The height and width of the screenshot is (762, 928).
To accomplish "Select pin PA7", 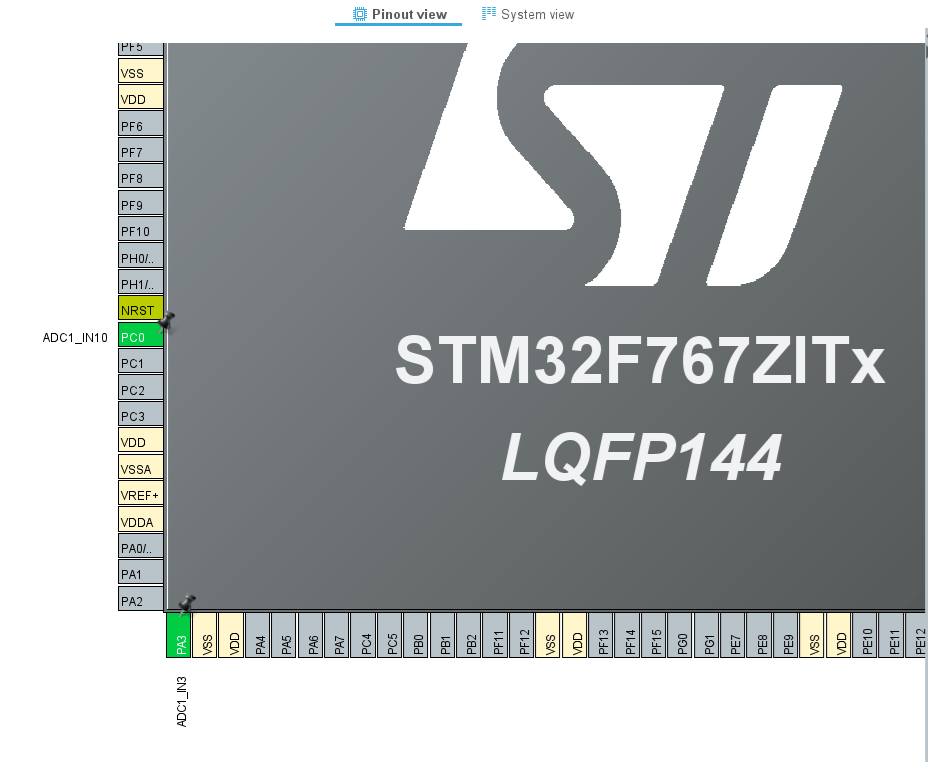I will pyautogui.click(x=337, y=635).
